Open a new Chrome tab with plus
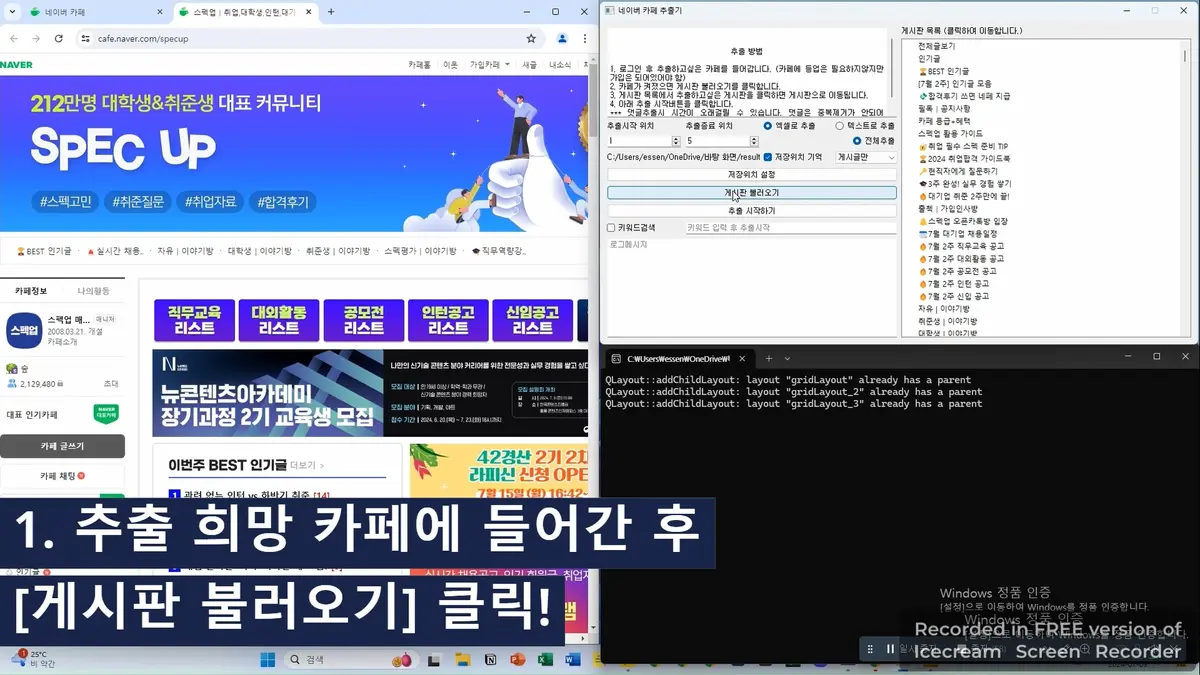This screenshot has width=1200, height=675. pyautogui.click(x=331, y=12)
